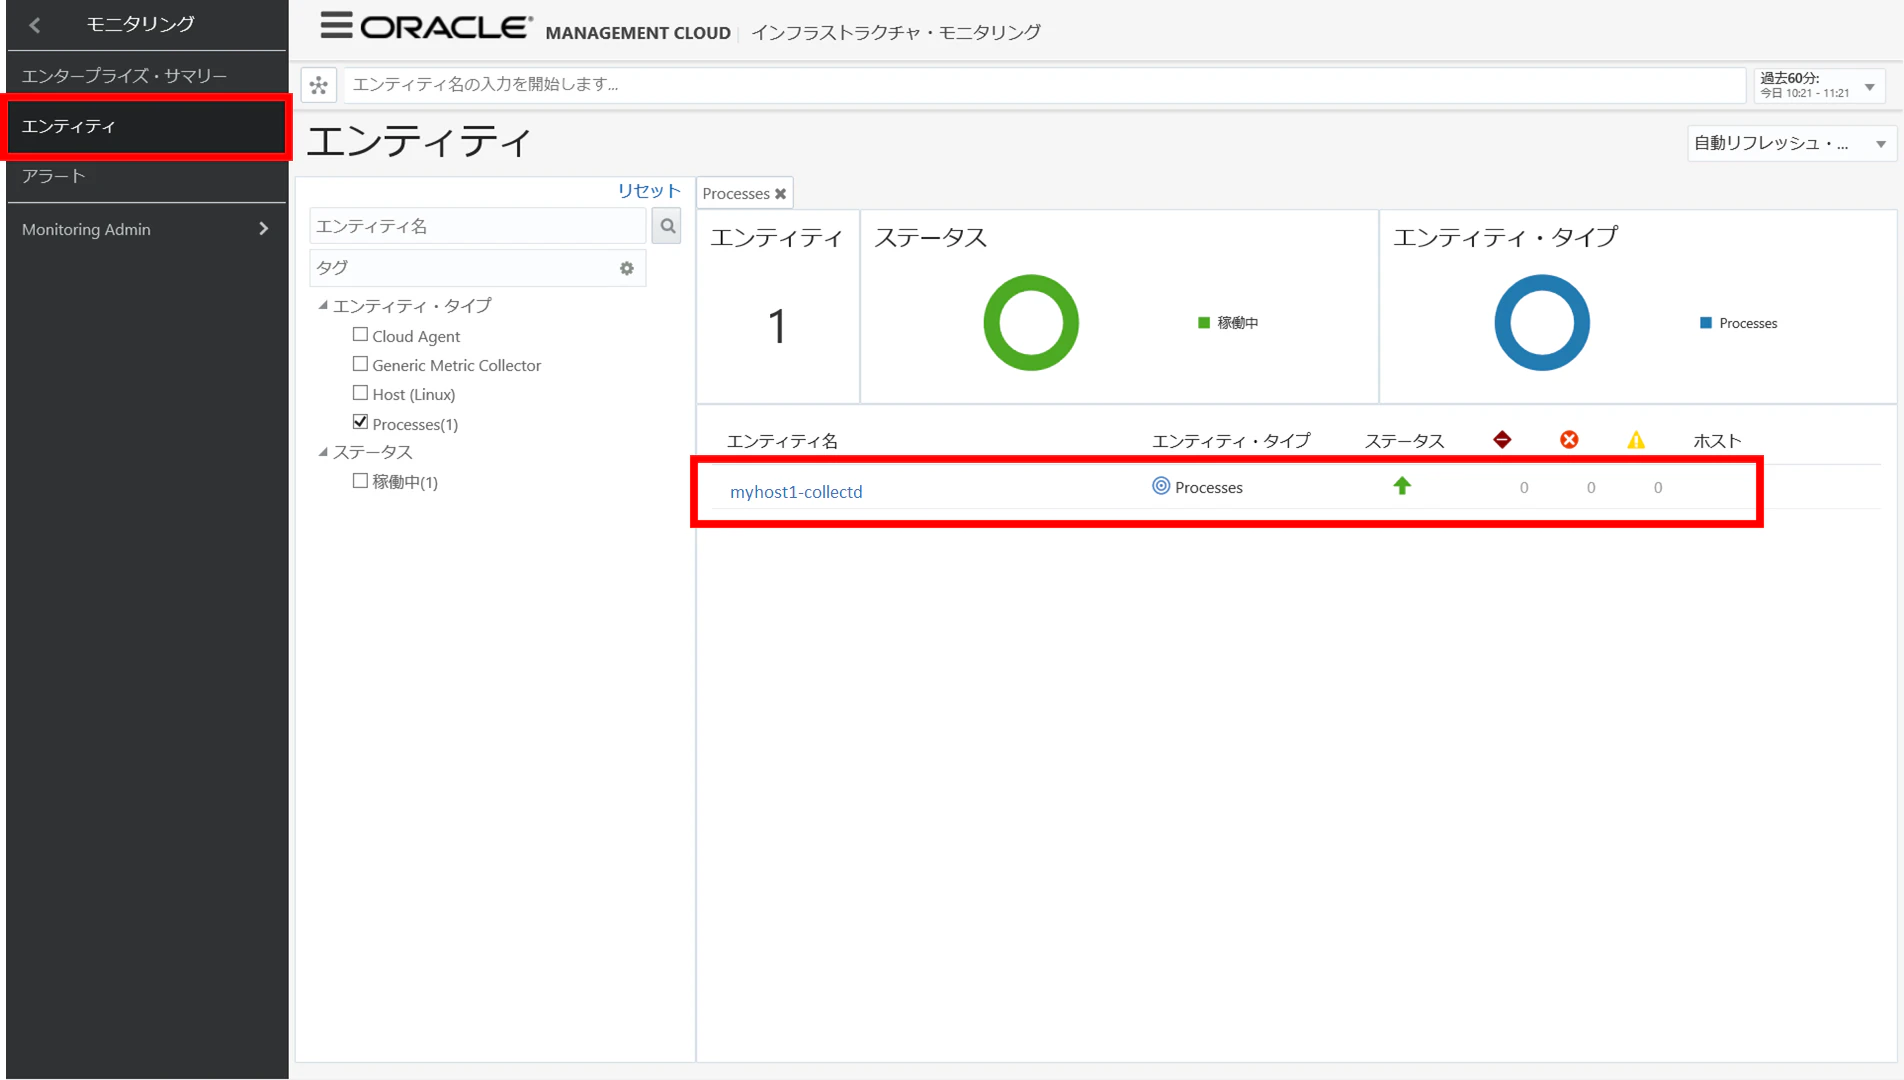Click the green up-arrow status of myhost1-collectd

click(x=1402, y=486)
